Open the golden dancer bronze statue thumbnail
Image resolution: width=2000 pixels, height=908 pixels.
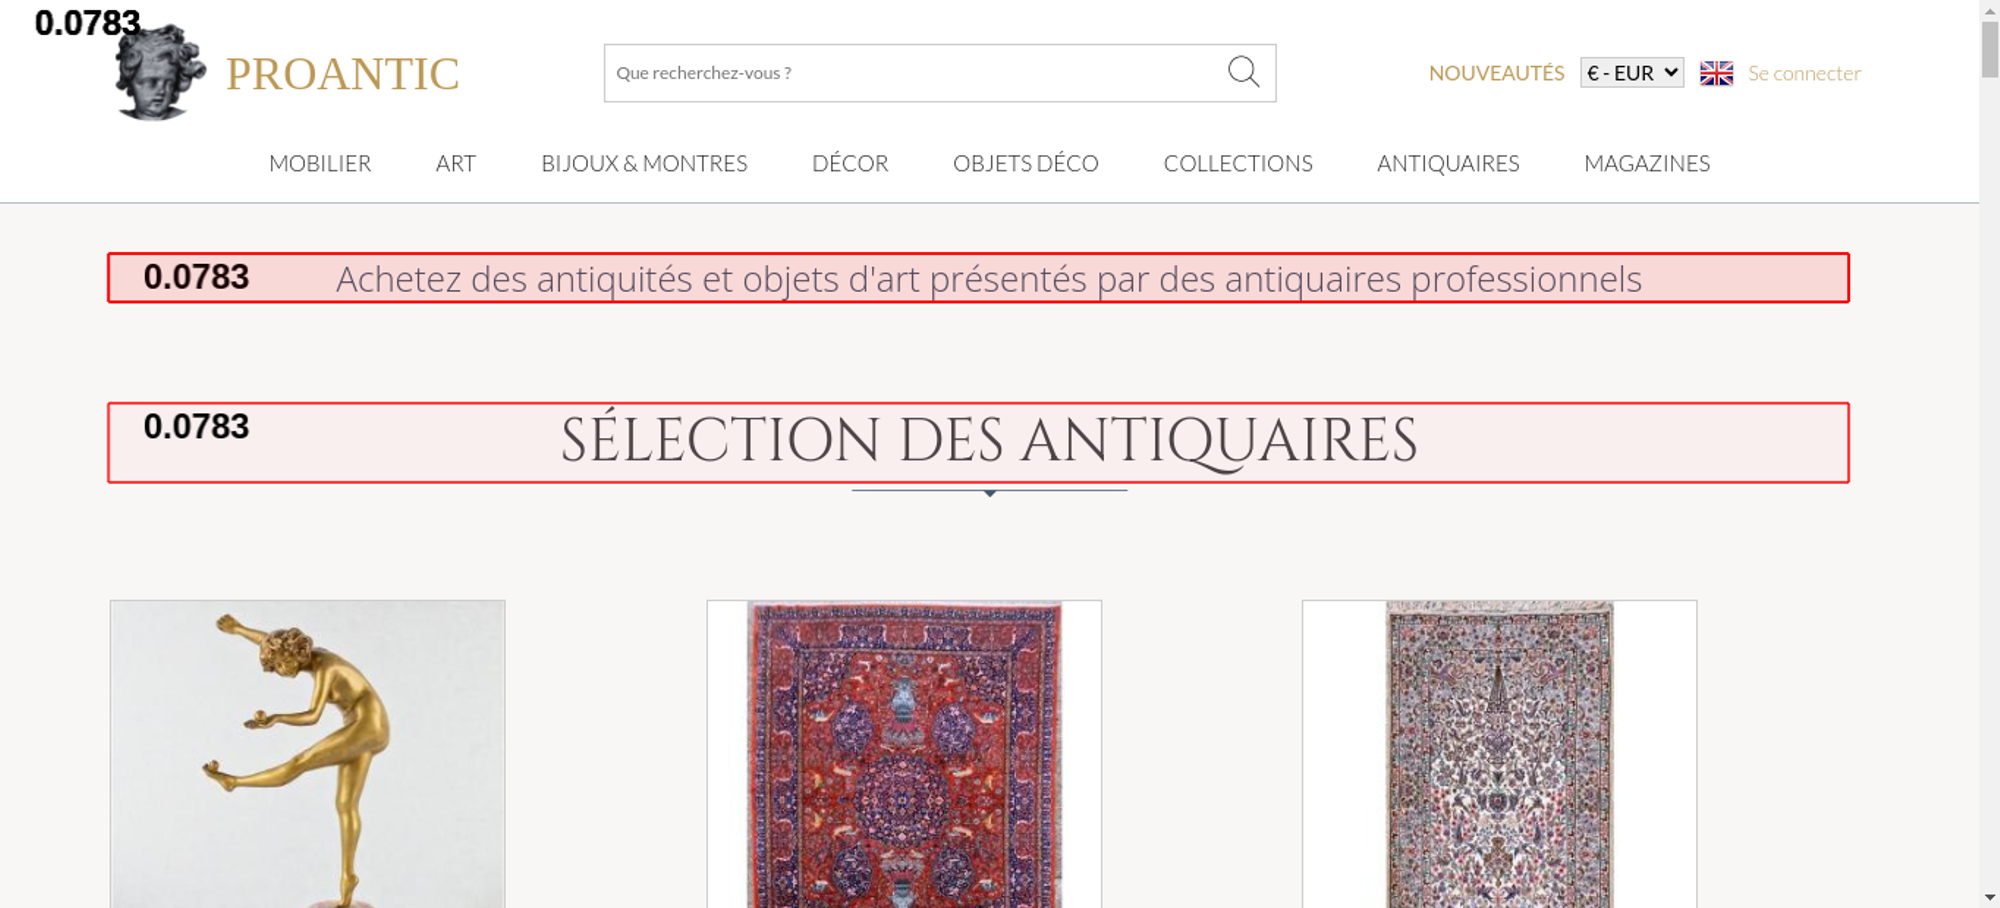tap(307, 754)
